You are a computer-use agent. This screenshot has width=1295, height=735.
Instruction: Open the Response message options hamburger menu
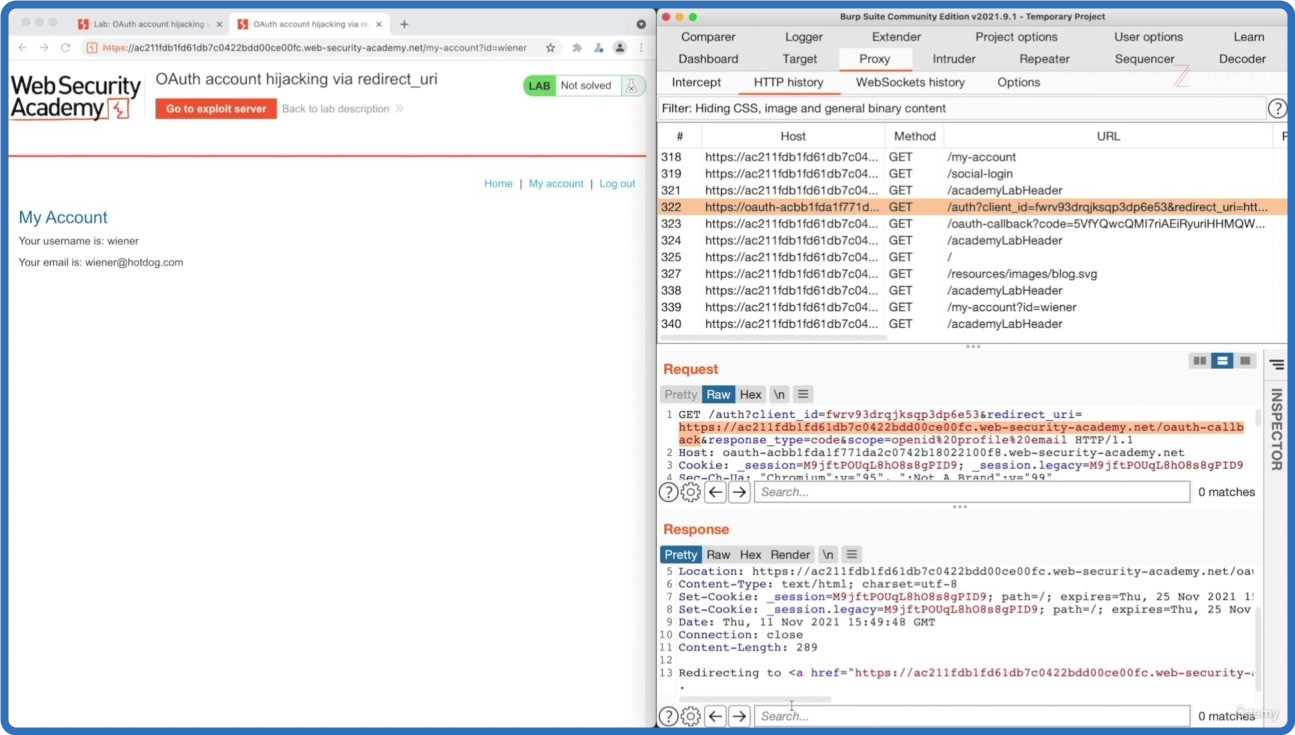click(x=852, y=554)
